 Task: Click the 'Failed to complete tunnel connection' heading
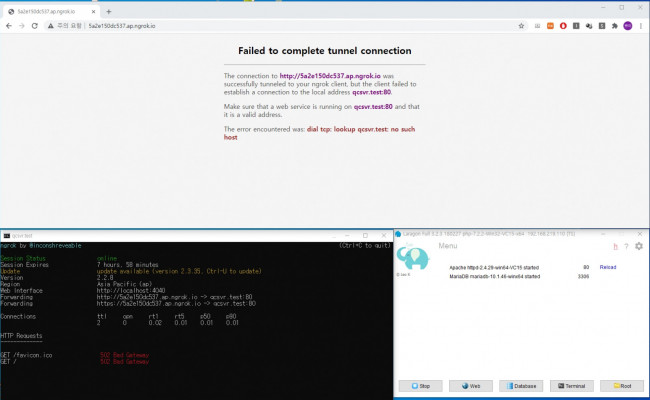325,51
